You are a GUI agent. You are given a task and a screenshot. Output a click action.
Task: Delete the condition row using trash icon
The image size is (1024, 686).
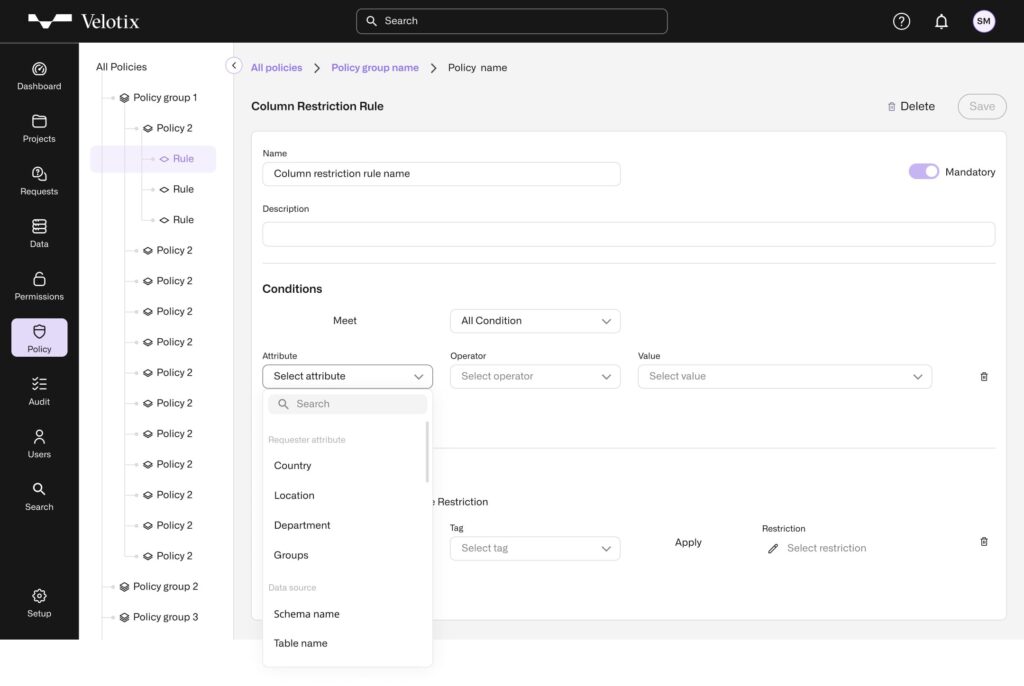984,377
